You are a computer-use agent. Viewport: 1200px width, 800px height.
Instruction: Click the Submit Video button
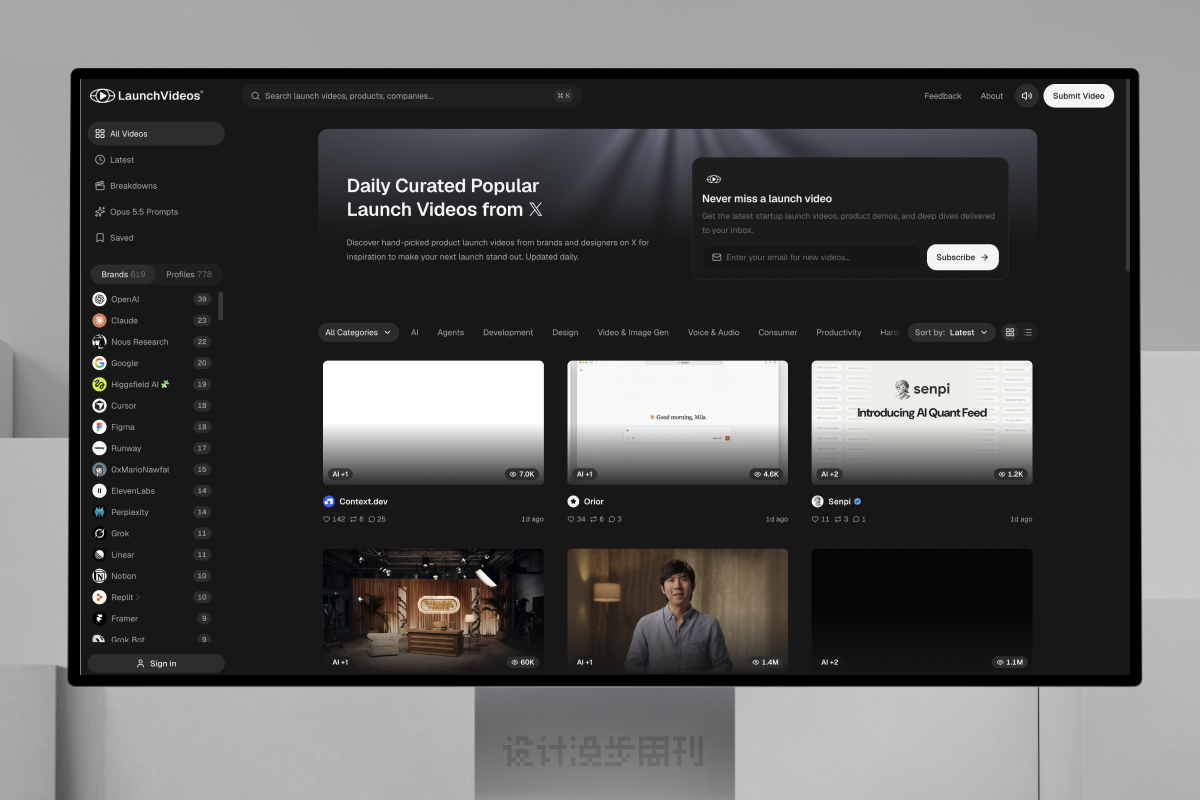[1079, 96]
